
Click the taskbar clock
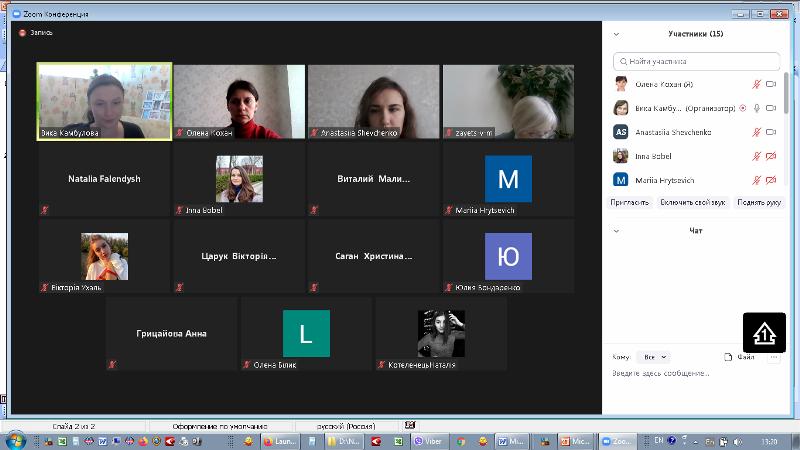point(769,441)
